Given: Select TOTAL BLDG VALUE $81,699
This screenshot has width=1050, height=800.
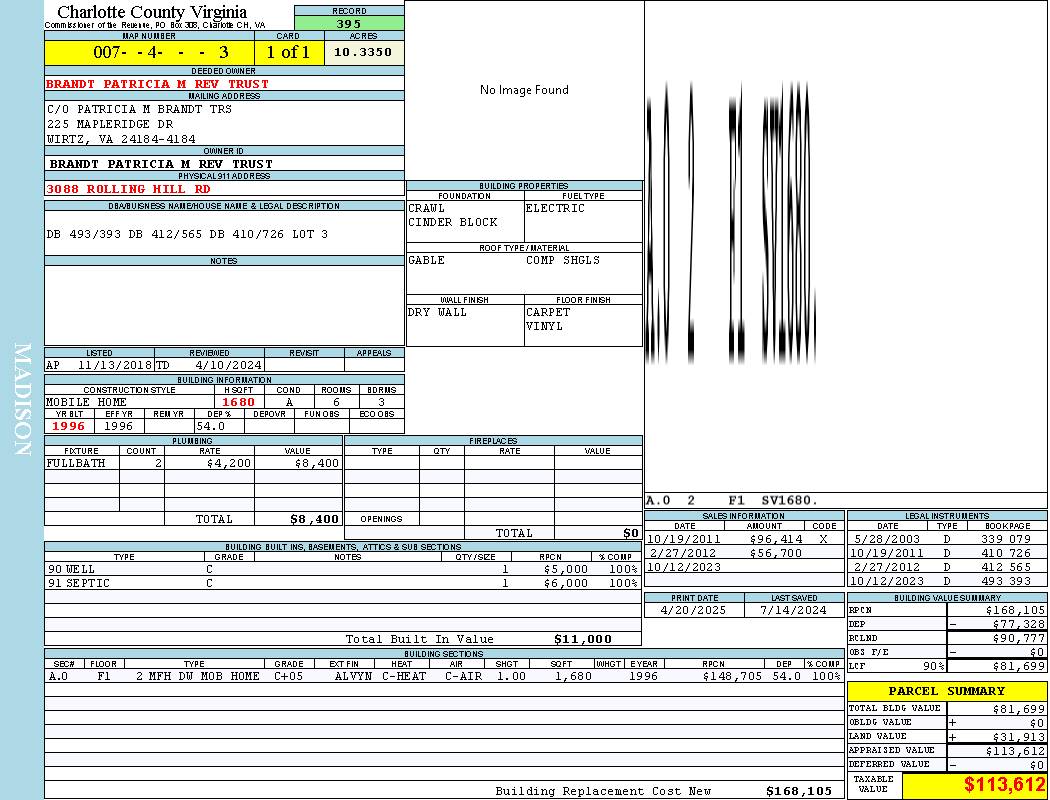Looking at the screenshot, I should (1018, 709).
